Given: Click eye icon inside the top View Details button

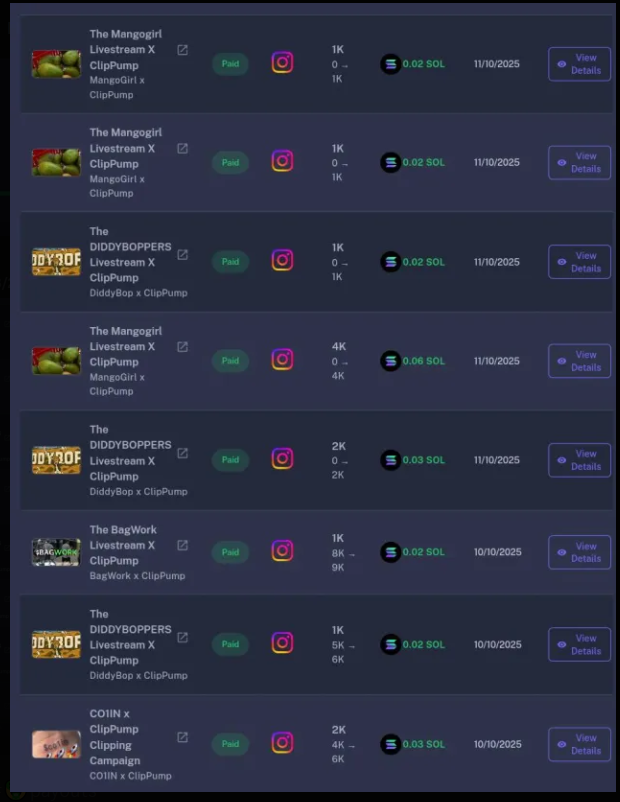Looking at the screenshot, I should pos(562,63).
